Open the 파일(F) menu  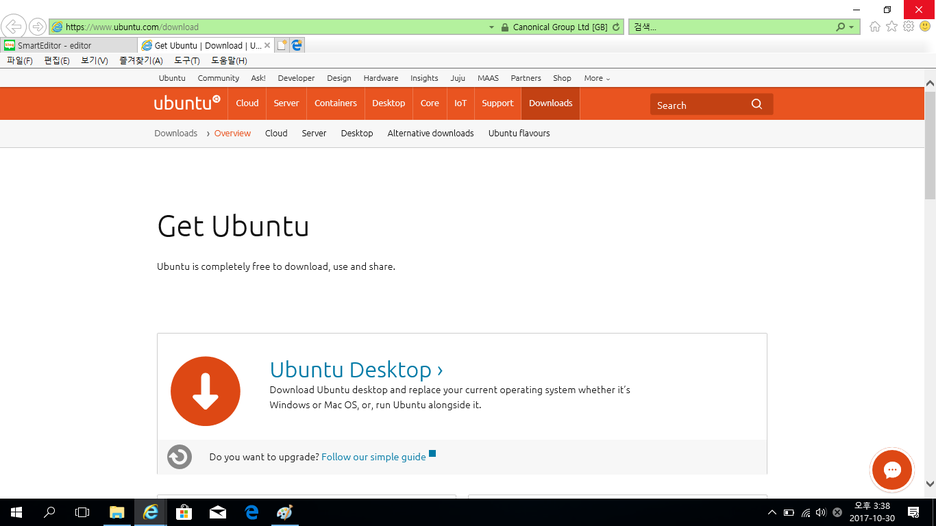point(20,60)
